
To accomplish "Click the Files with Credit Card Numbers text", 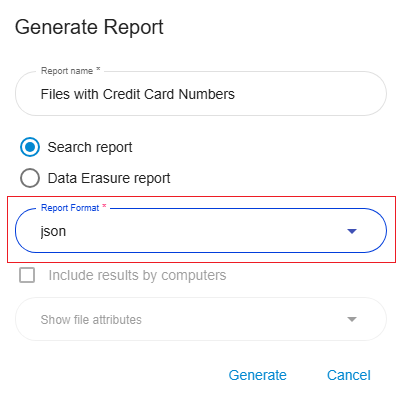I will (x=138, y=94).
